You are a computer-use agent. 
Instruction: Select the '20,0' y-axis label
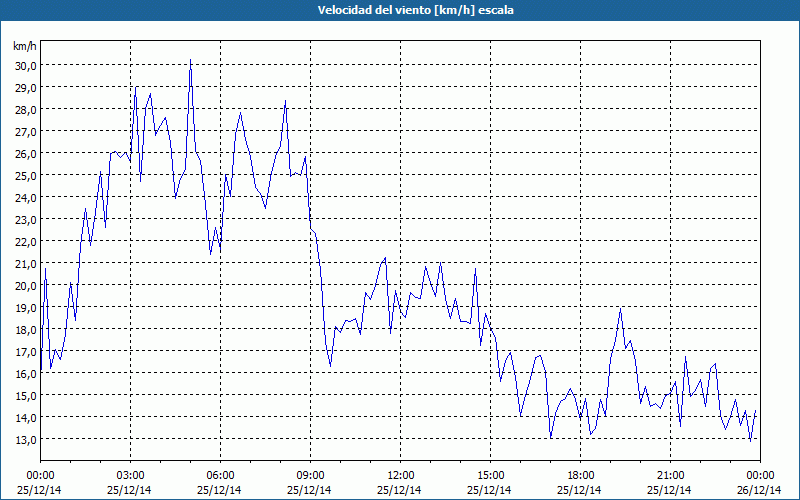[24, 285]
